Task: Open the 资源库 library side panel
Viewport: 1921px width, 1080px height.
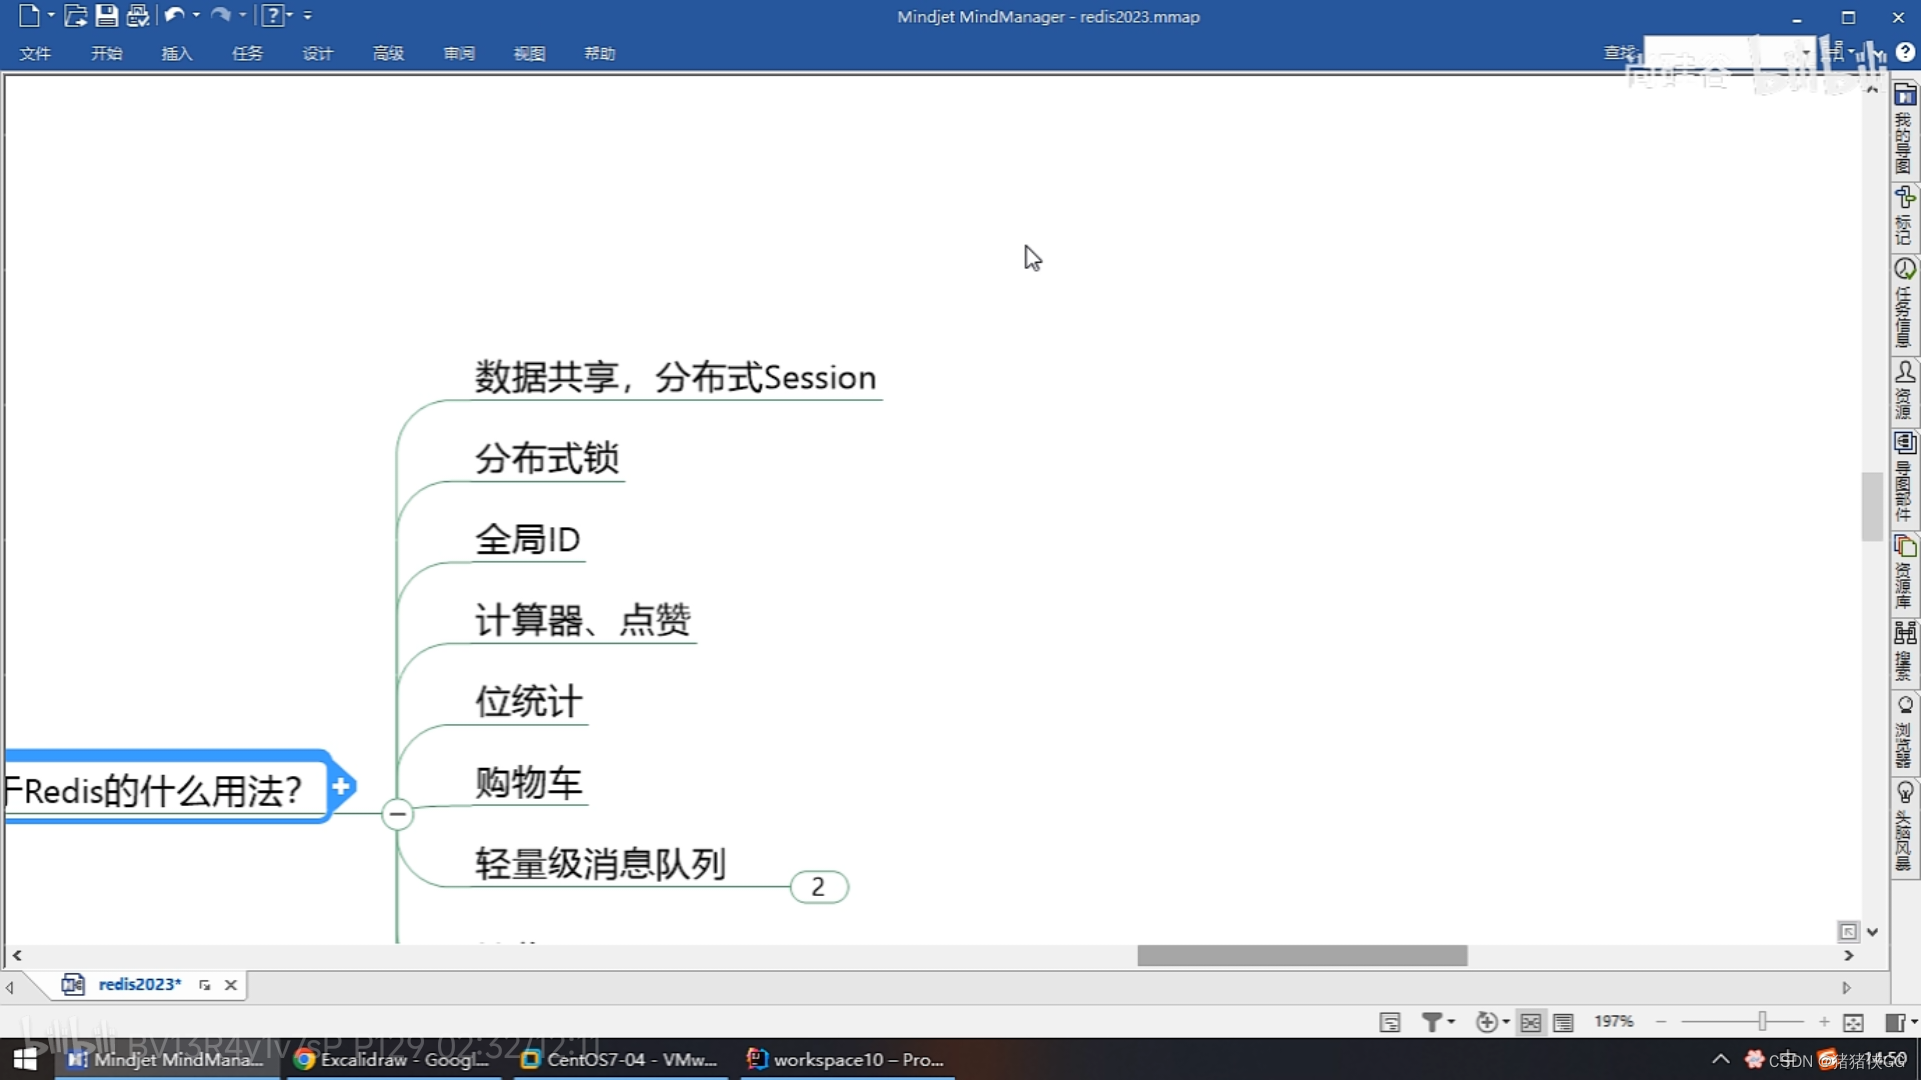Action: click(x=1905, y=572)
